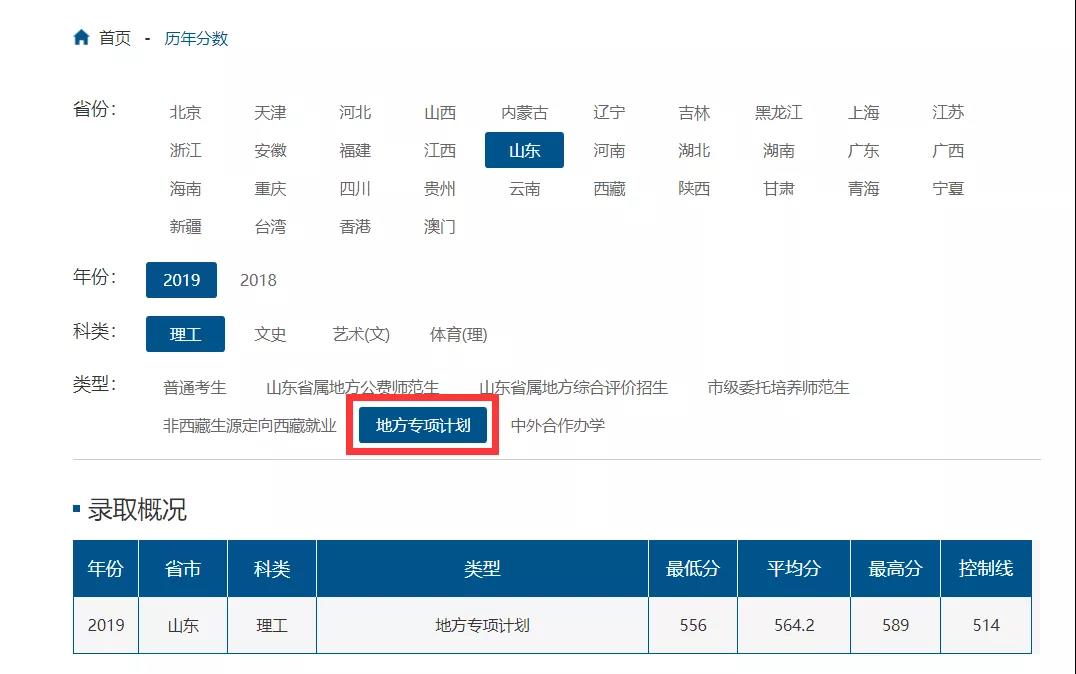This screenshot has width=1076, height=674.
Task: Pick 福建 in province list
Action: 355,150
